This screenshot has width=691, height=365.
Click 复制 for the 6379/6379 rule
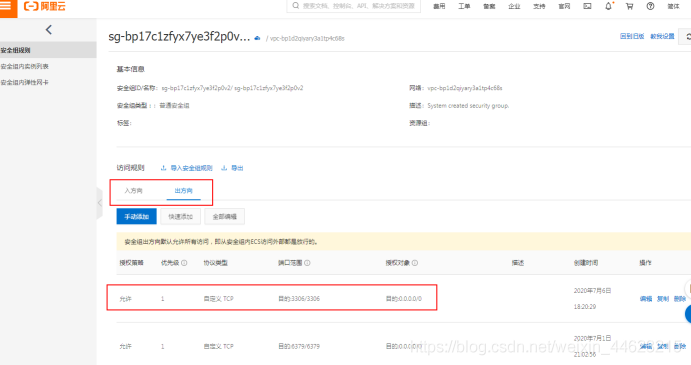pyautogui.click(x=663, y=346)
